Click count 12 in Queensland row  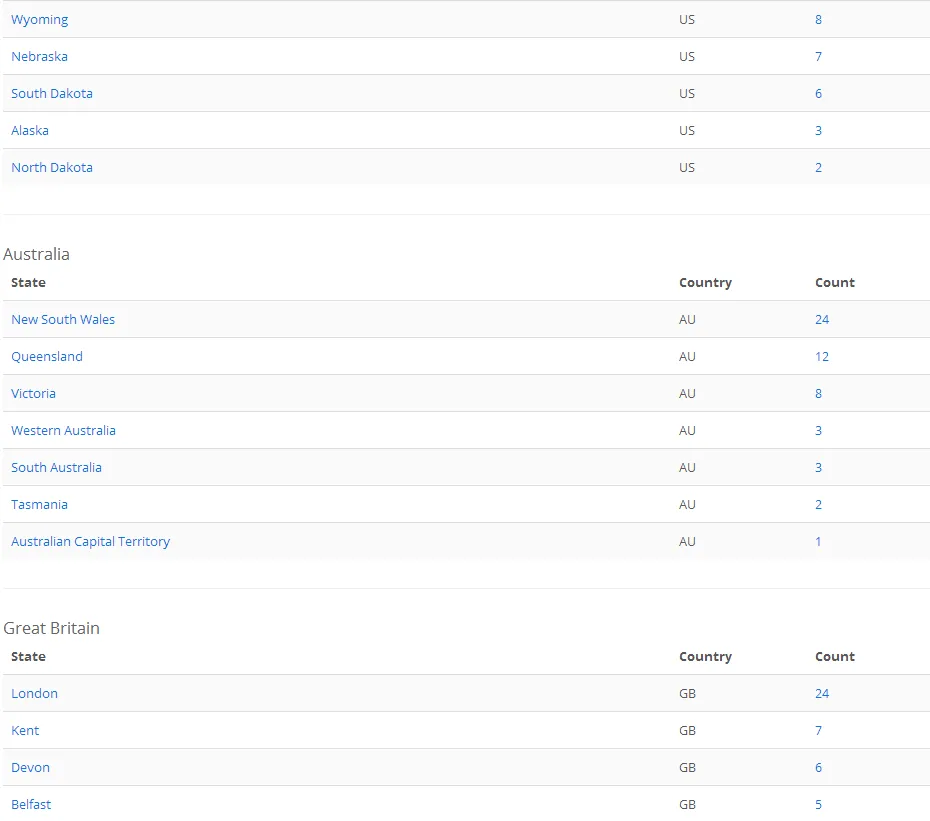822,357
